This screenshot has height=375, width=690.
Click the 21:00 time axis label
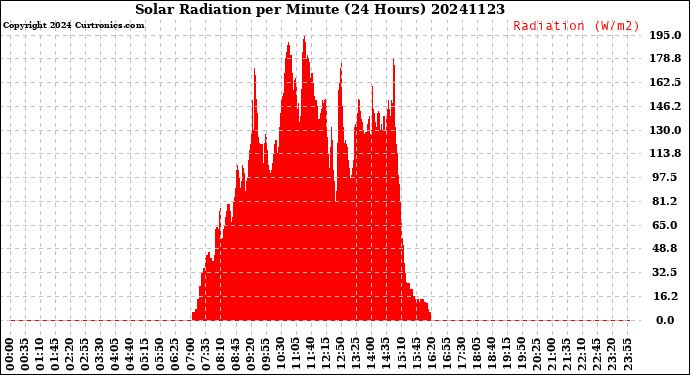[551, 355]
